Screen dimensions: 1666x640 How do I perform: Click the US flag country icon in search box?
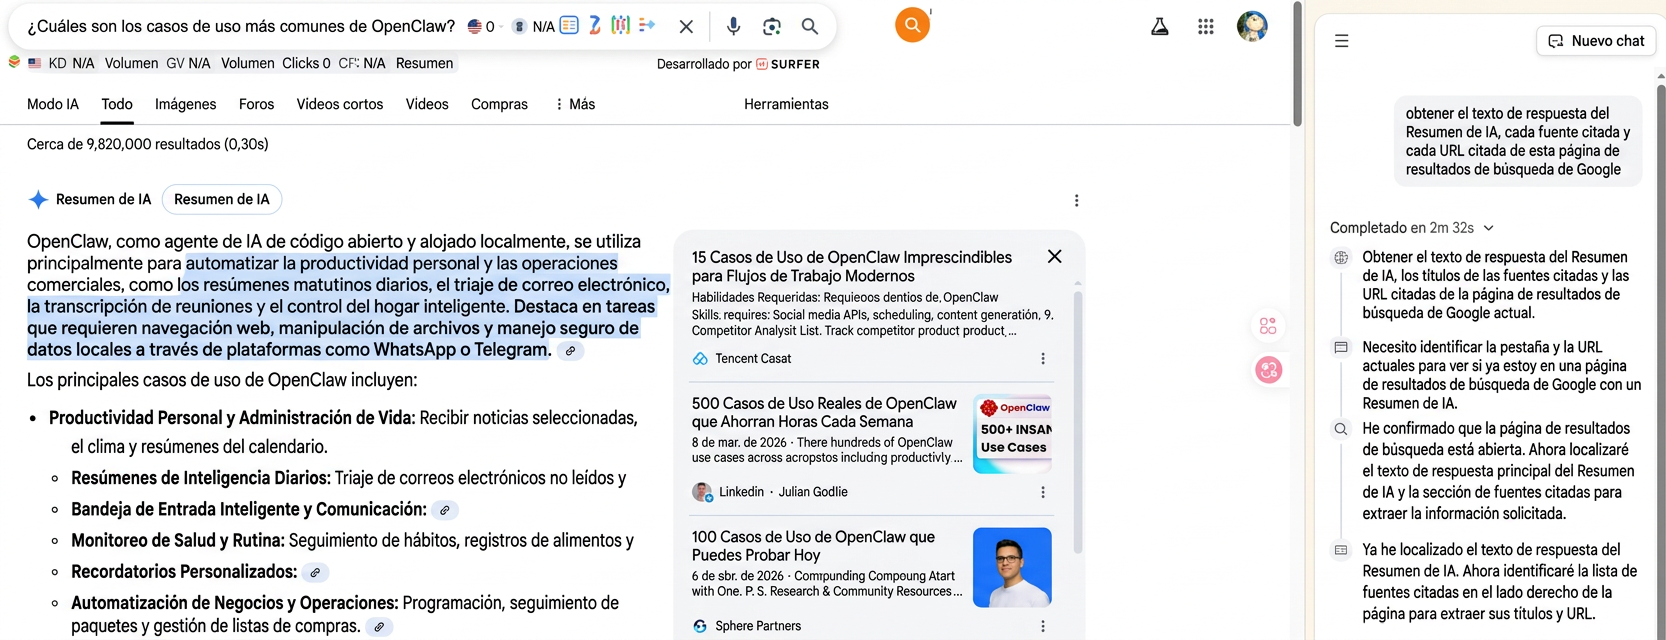pyautogui.click(x=475, y=27)
